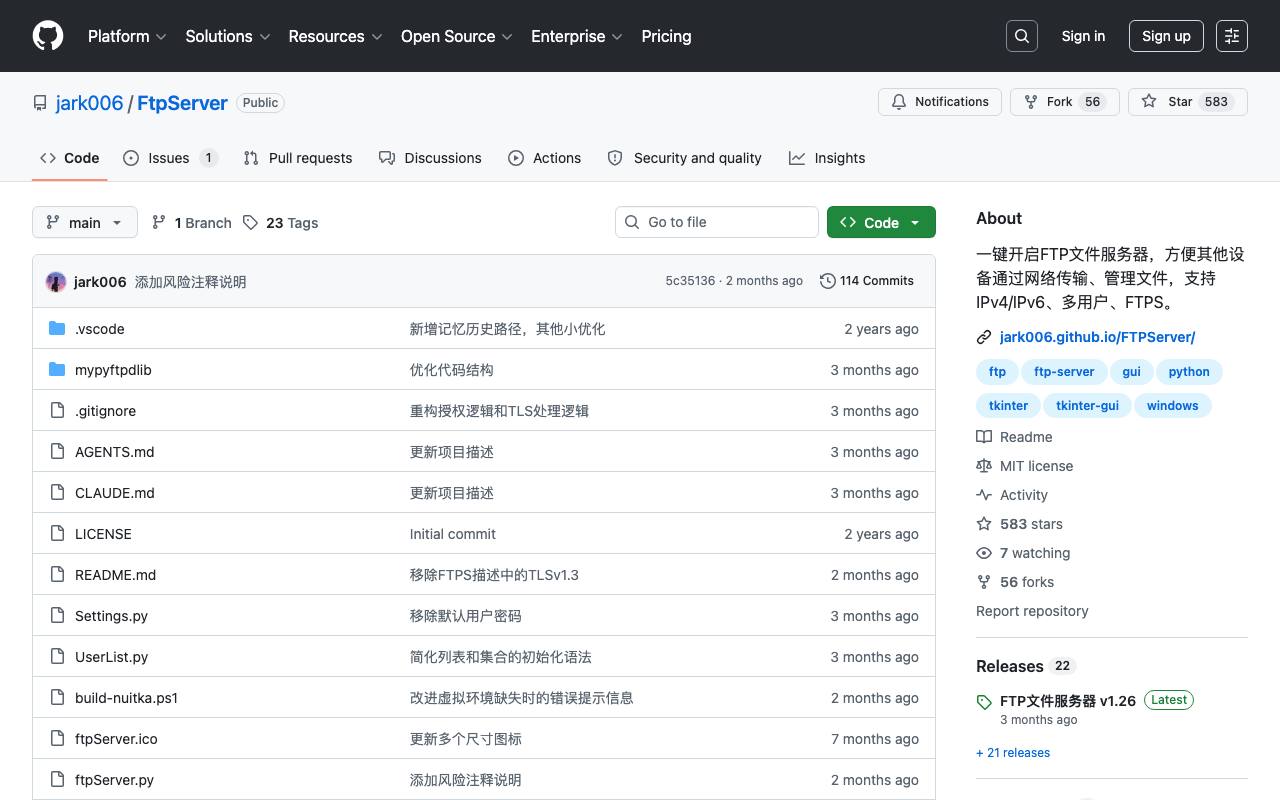Select the python topic tag

1189,372
